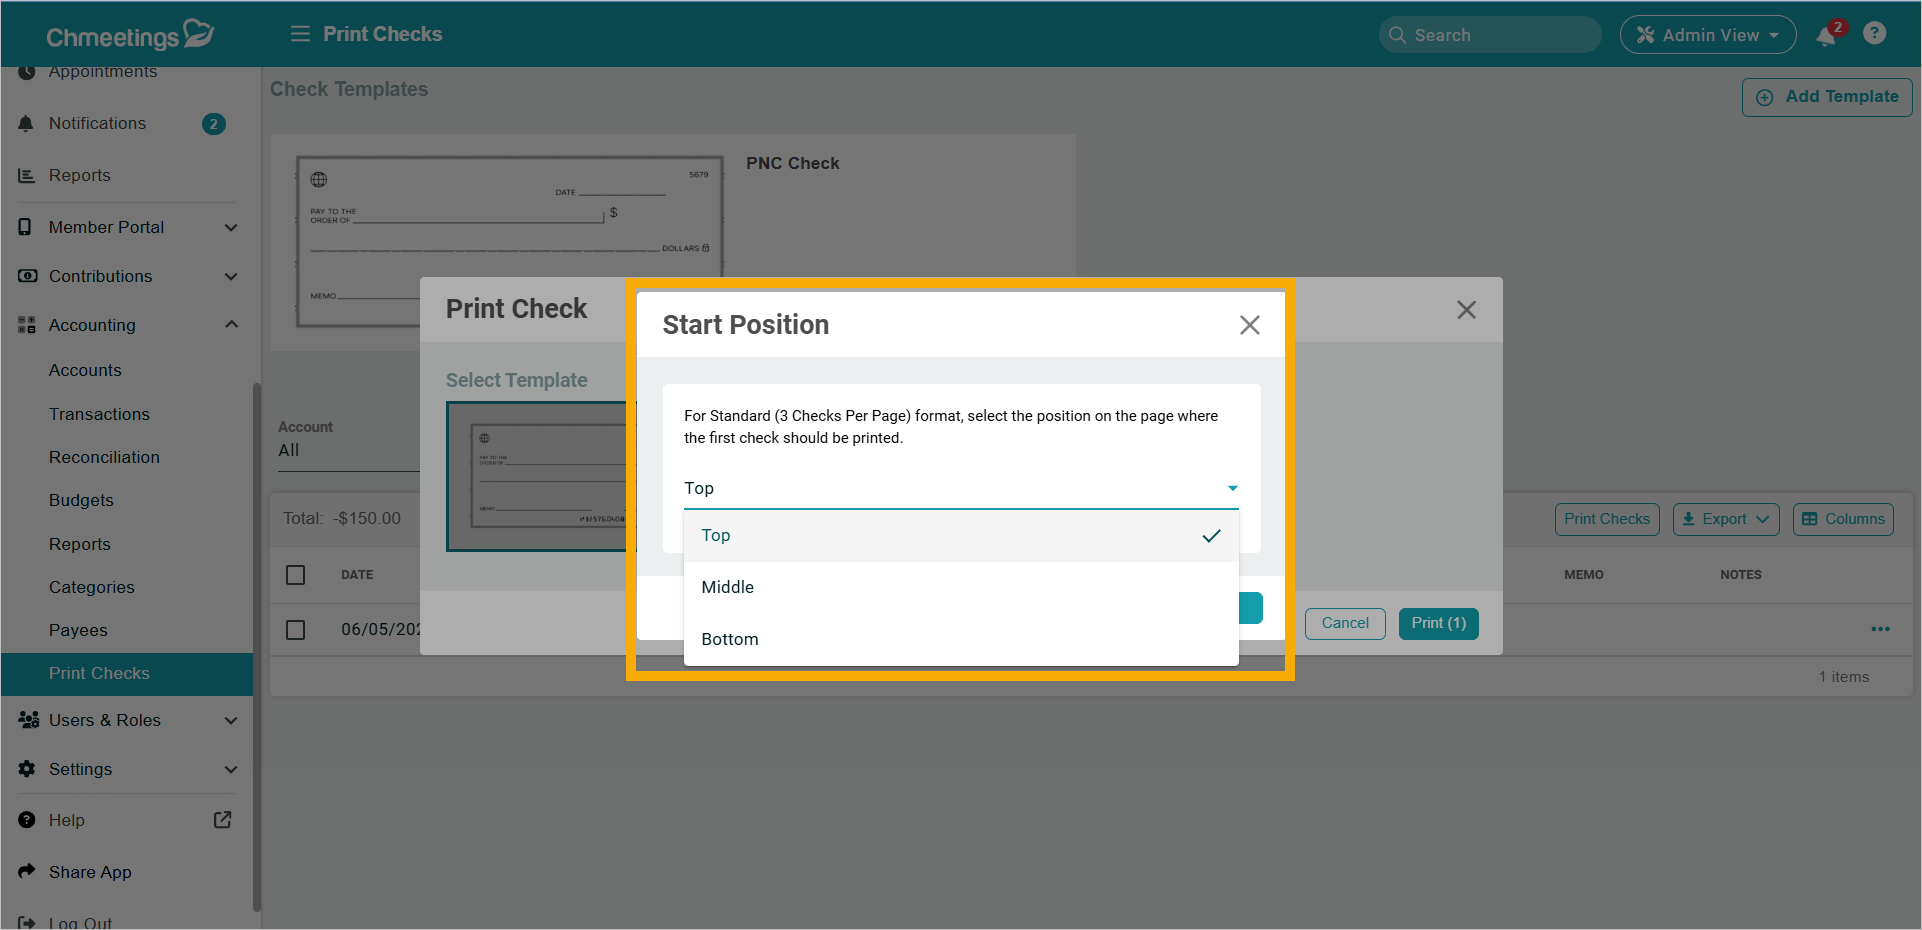Open Transactions in the sidebar
1922x930 pixels.
(99, 415)
